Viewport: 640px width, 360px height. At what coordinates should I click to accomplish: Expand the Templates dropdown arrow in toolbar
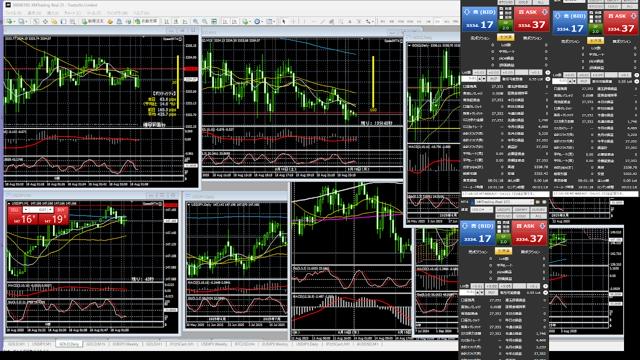[274, 22]
